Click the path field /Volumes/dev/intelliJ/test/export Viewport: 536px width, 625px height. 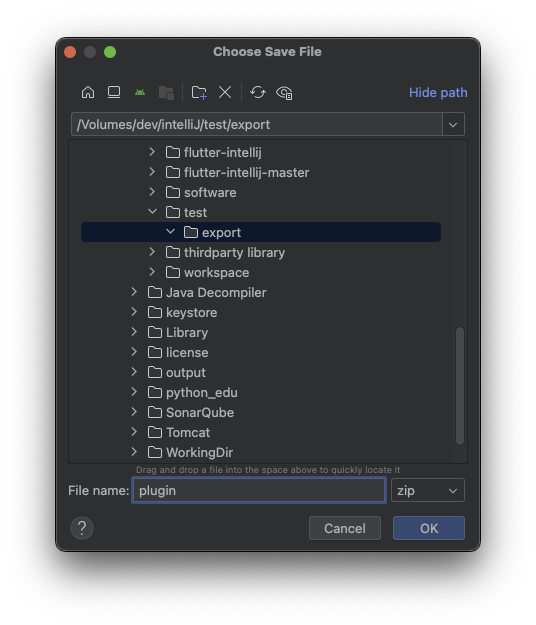click(x=256, y=124)
